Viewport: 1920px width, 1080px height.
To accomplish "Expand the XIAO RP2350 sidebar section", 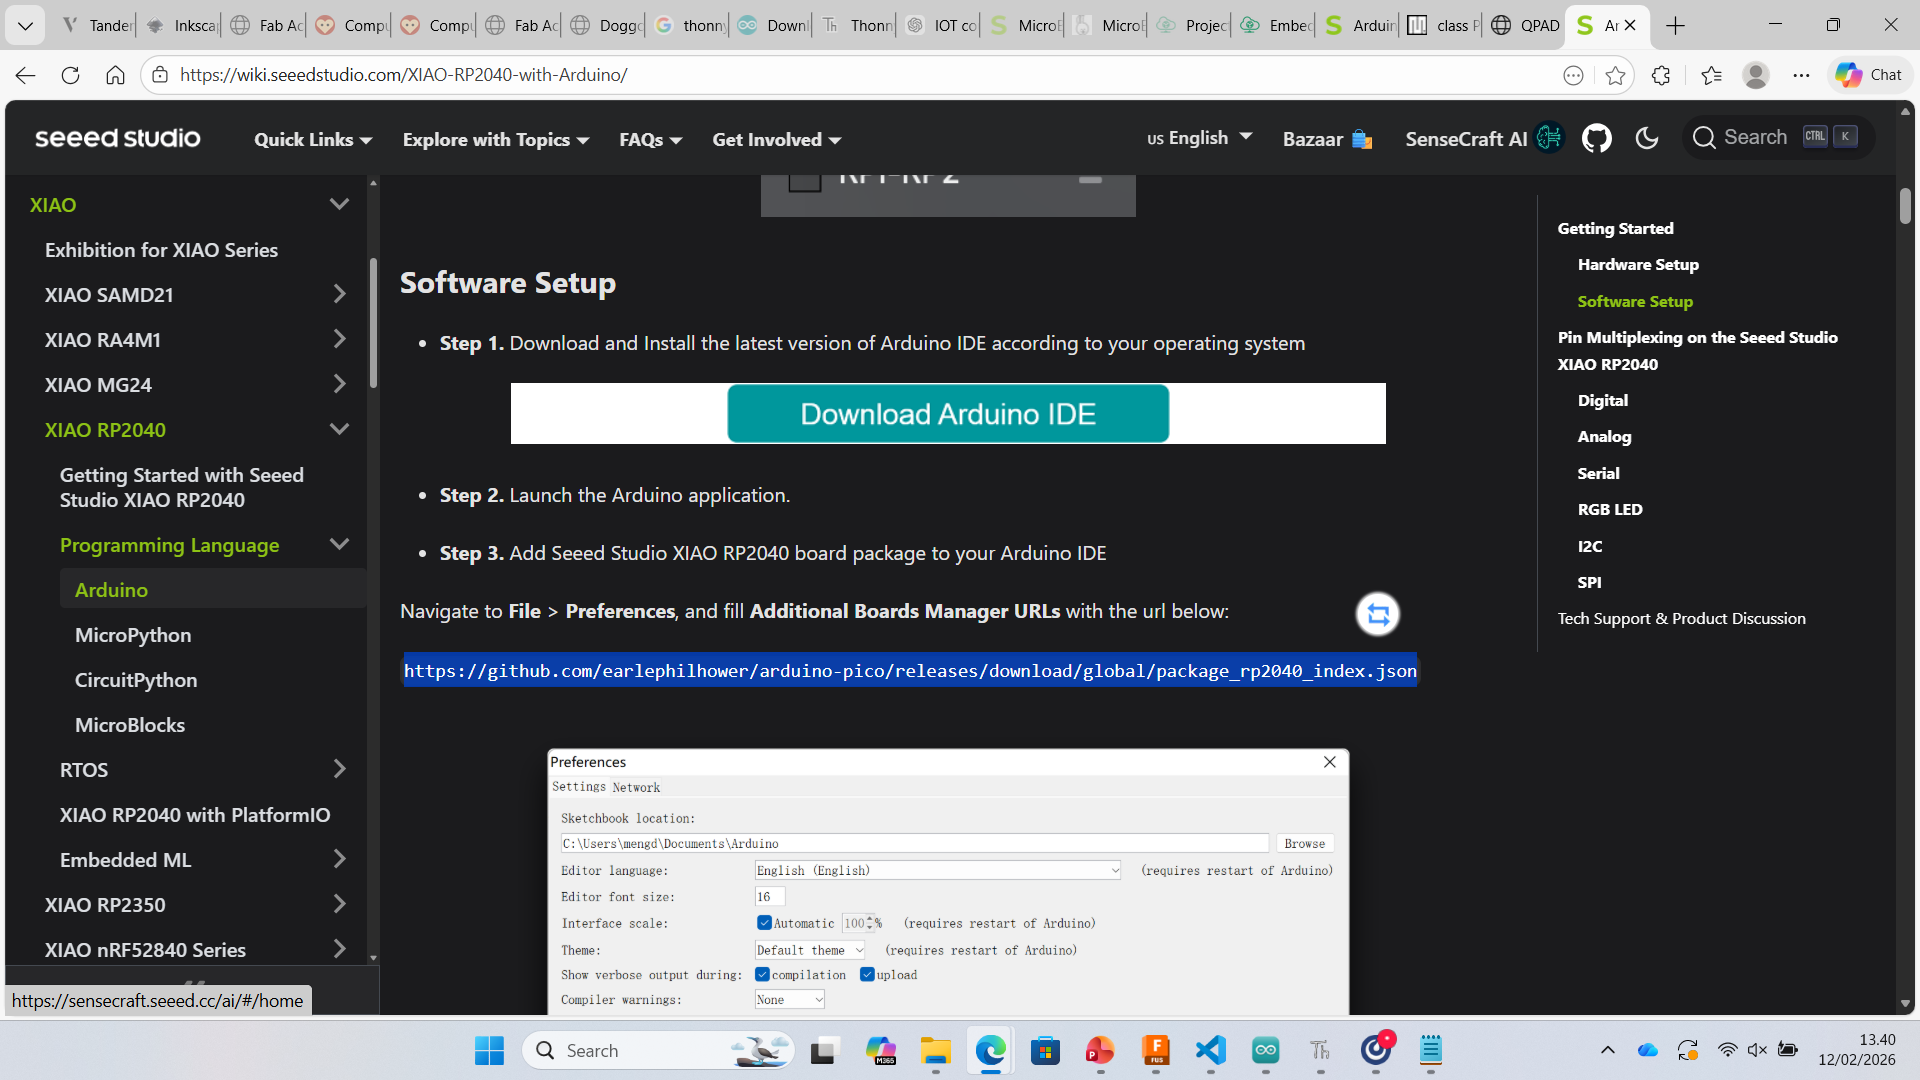I will click(339, 904).
